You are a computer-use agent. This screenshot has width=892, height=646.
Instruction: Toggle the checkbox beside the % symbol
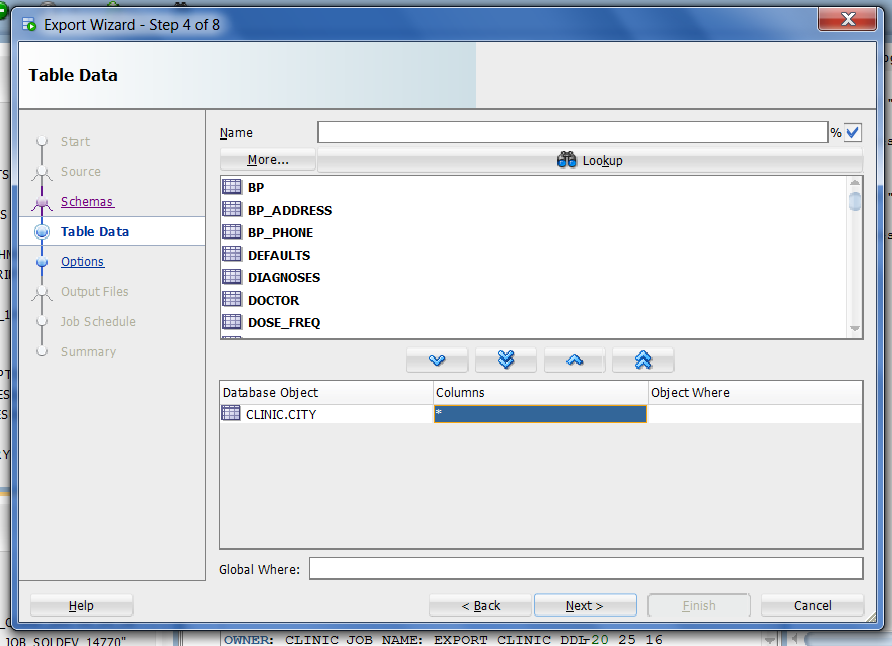852,132
